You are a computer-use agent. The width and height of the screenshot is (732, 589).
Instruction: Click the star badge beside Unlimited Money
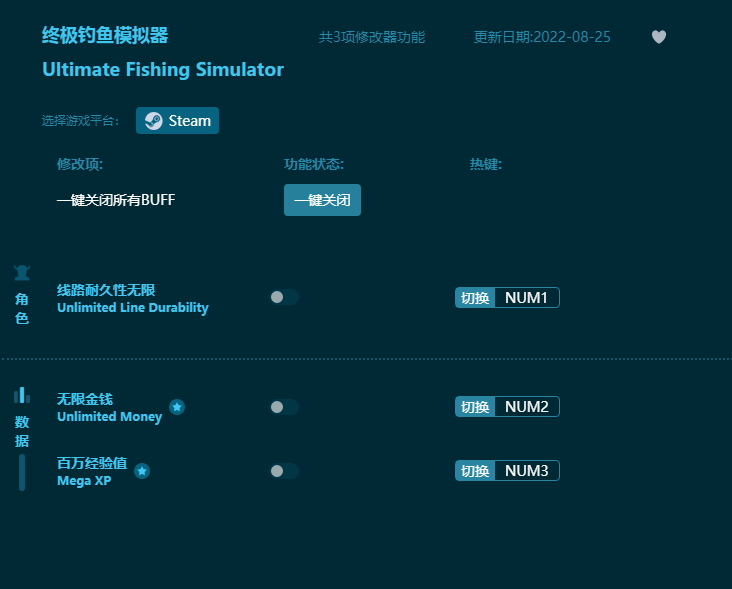pos(177,407)
